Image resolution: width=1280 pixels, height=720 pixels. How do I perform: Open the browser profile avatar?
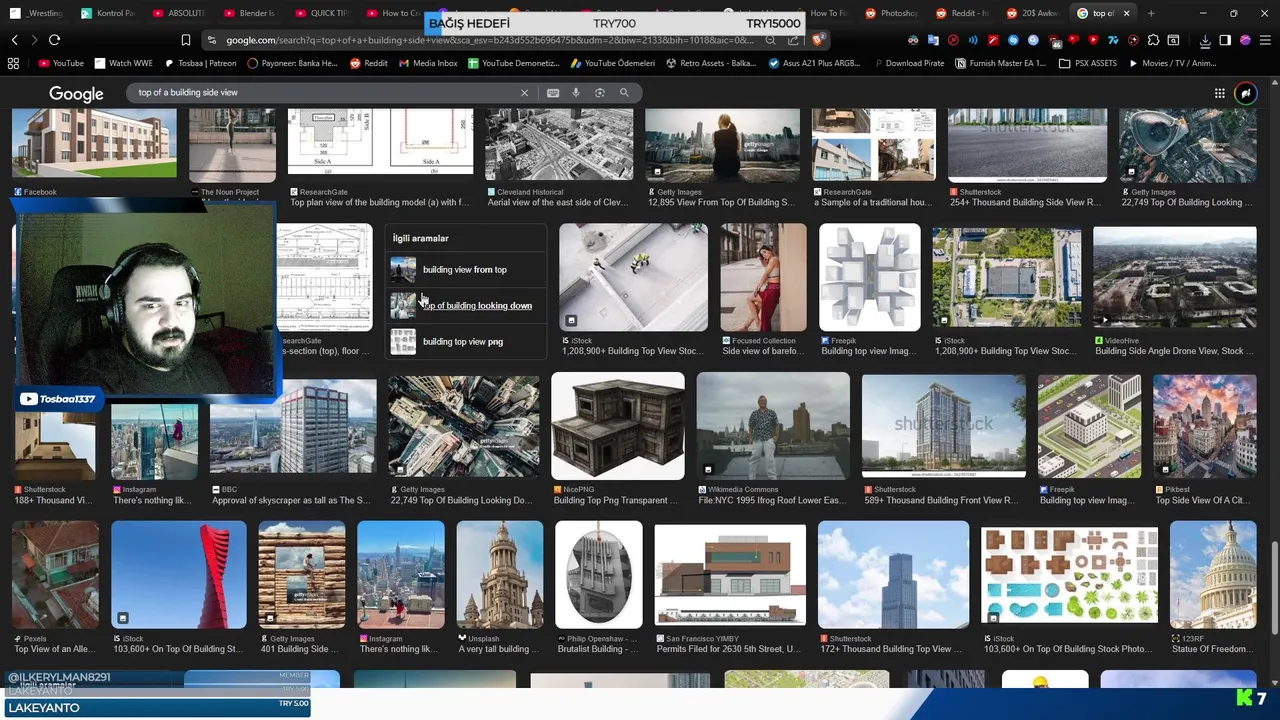click(1245, 40)
